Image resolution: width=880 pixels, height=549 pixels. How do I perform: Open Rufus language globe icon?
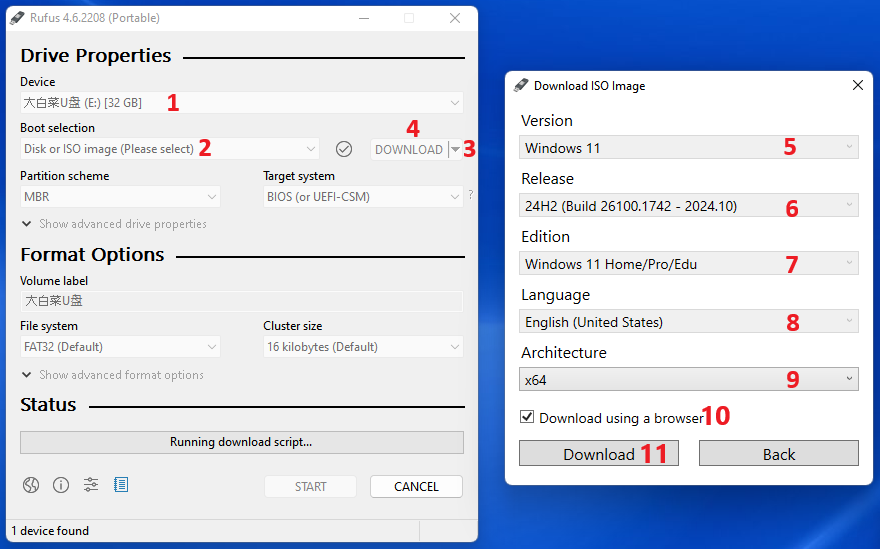click(31, 484)
